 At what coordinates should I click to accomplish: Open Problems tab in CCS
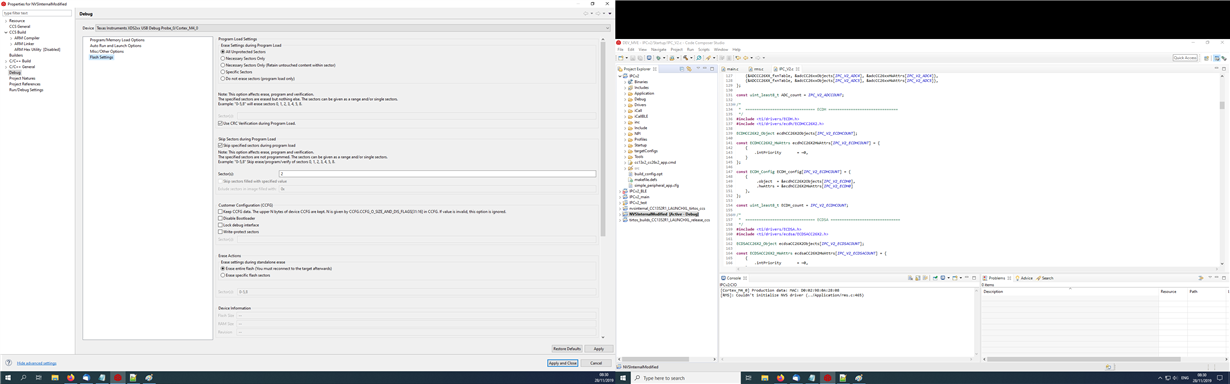click(996, 278)
